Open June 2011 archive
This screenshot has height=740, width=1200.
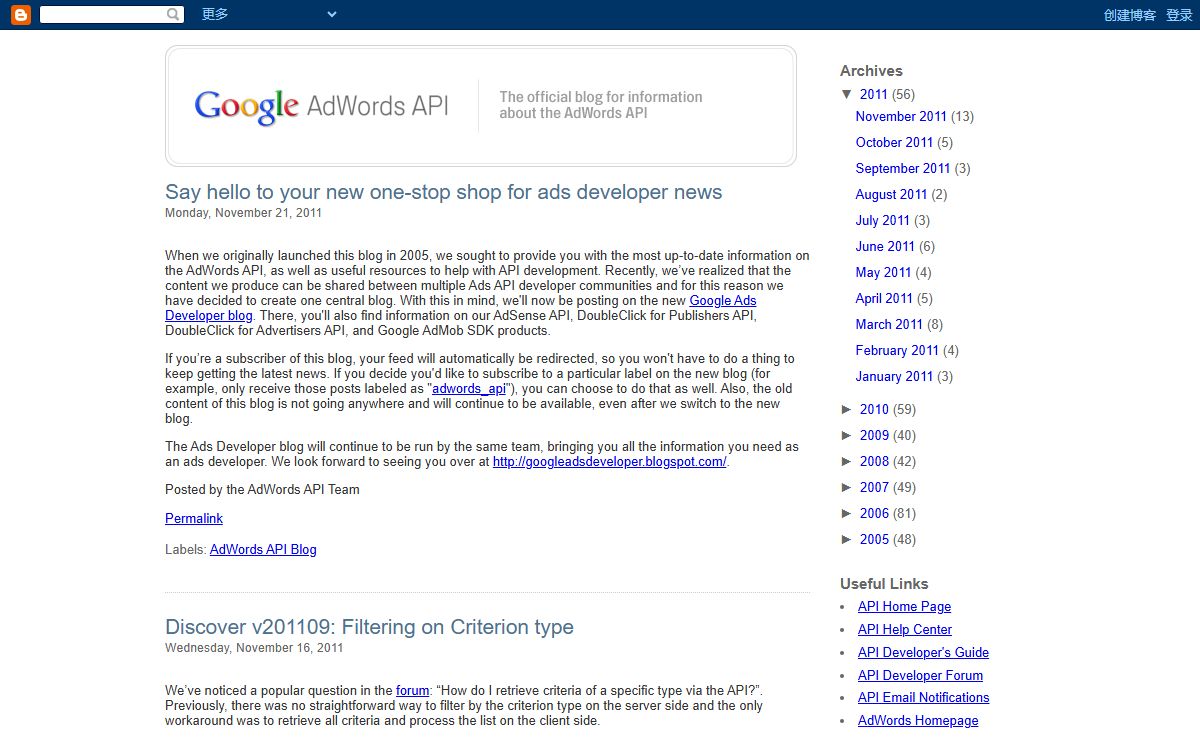coord(886,246)
